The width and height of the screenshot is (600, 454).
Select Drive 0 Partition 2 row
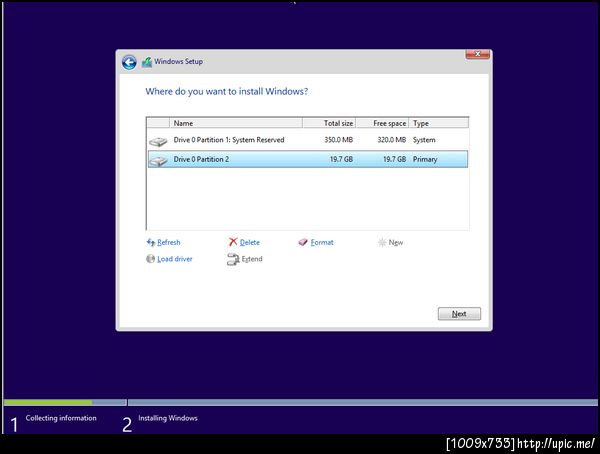[308, 159]
